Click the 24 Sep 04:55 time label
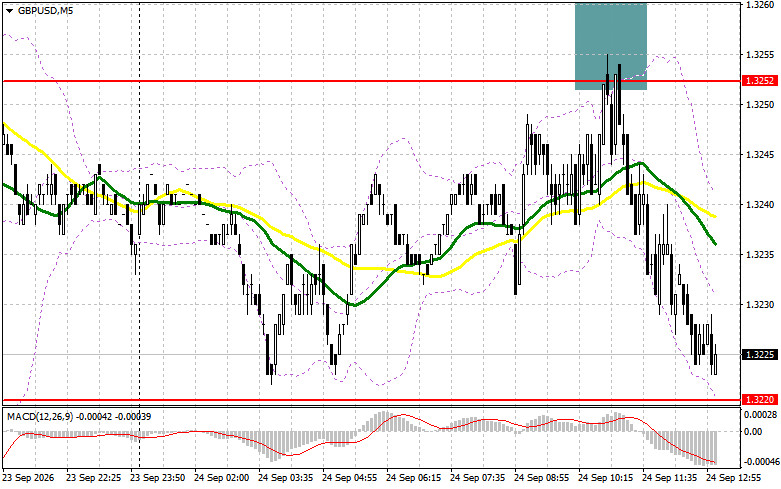Screen dimensions: 781x489 [x=350, y=478]
